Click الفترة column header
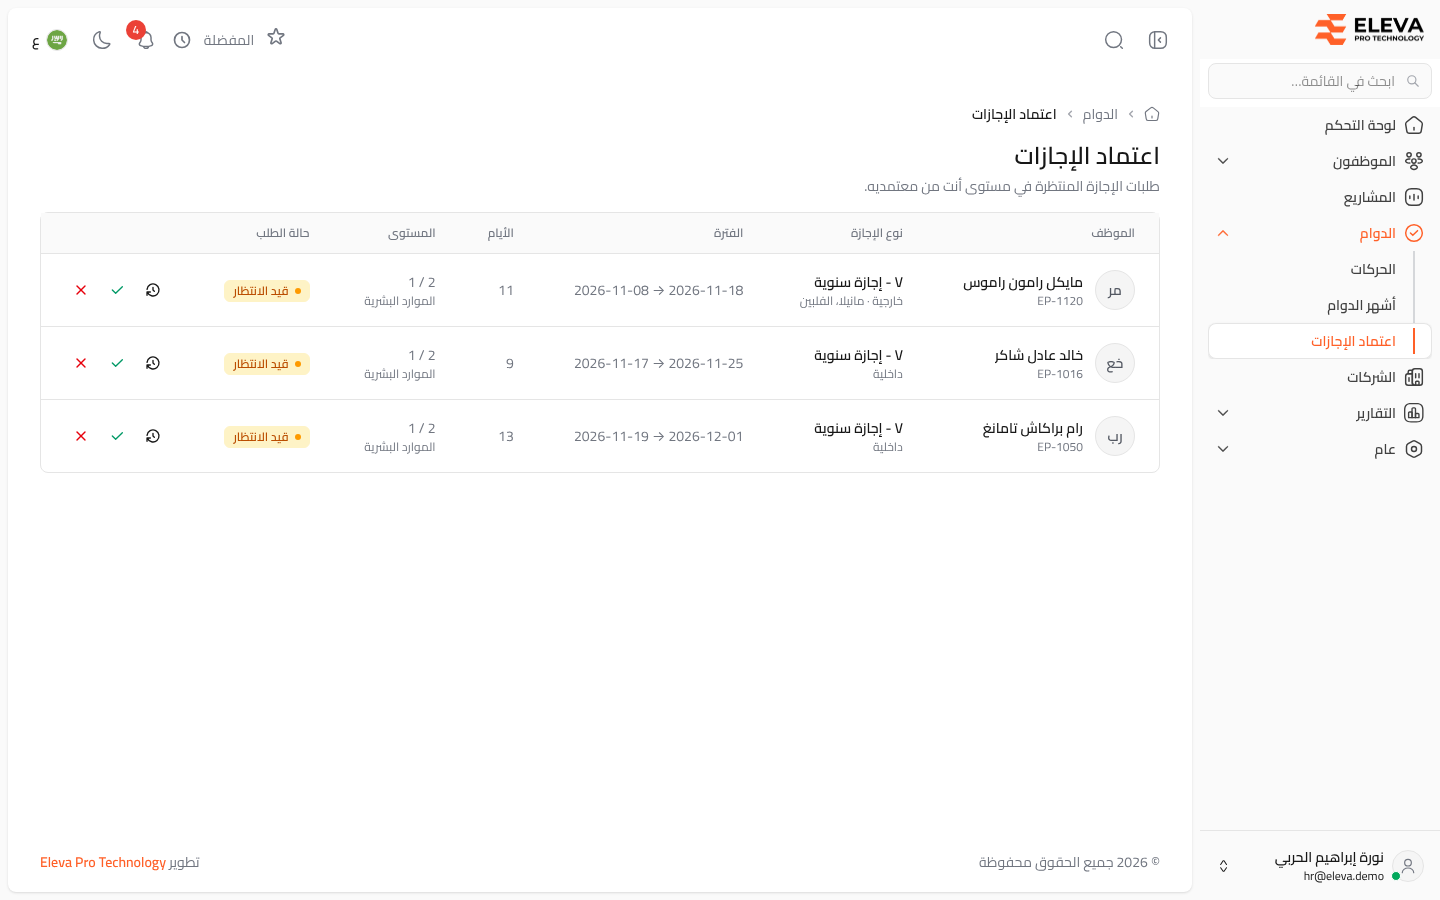This screenshot has width=1440, height=900. (x=728, y=233)
